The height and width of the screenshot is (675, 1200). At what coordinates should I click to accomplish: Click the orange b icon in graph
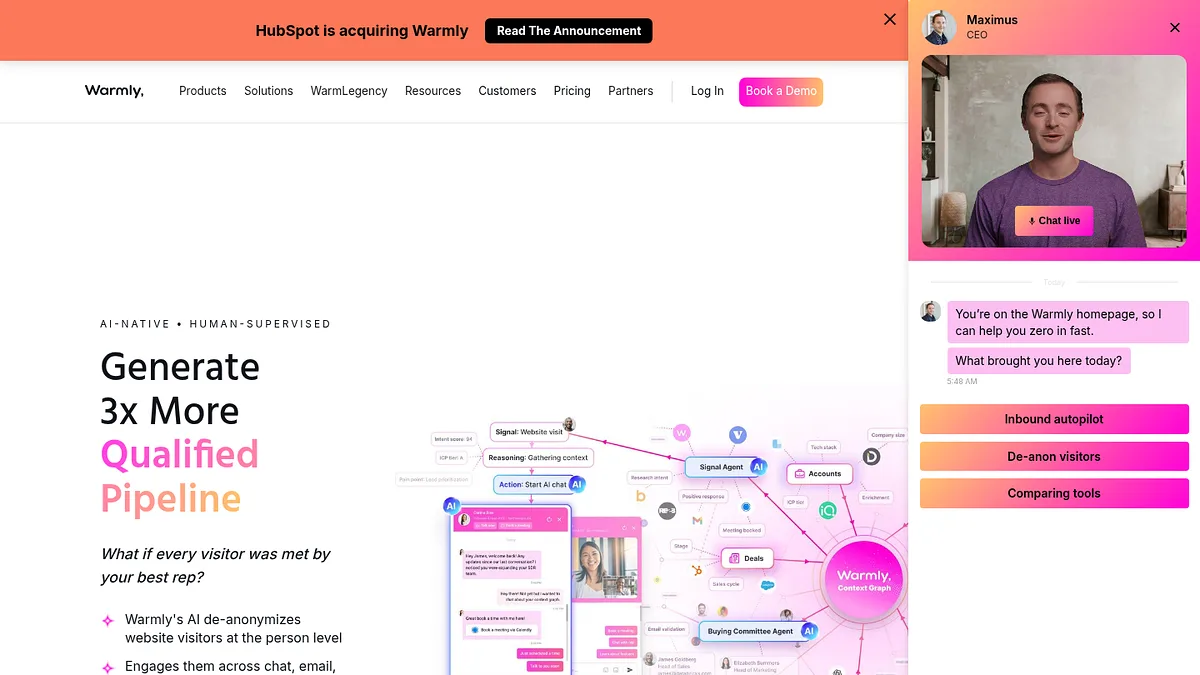pos(641,496)
